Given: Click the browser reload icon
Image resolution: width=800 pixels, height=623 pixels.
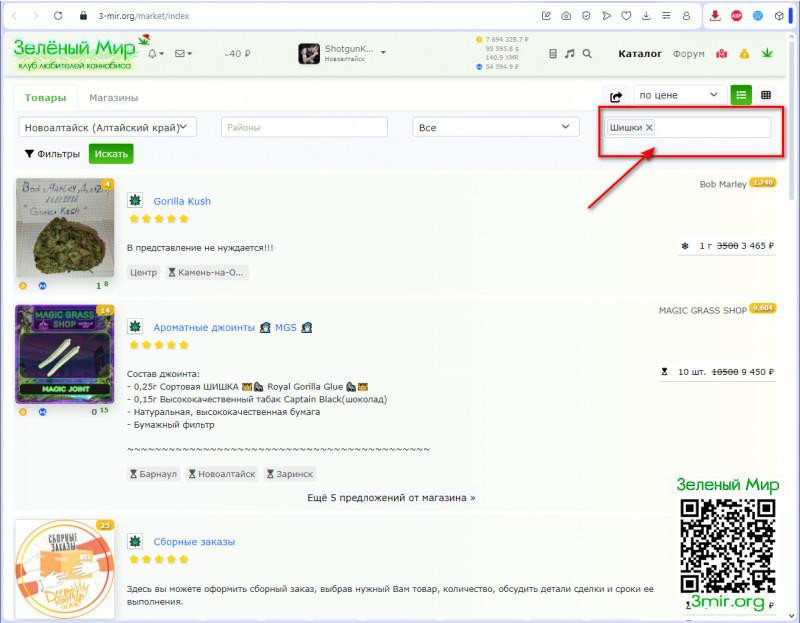Looking at the screenshot, I should coord(58,16).
